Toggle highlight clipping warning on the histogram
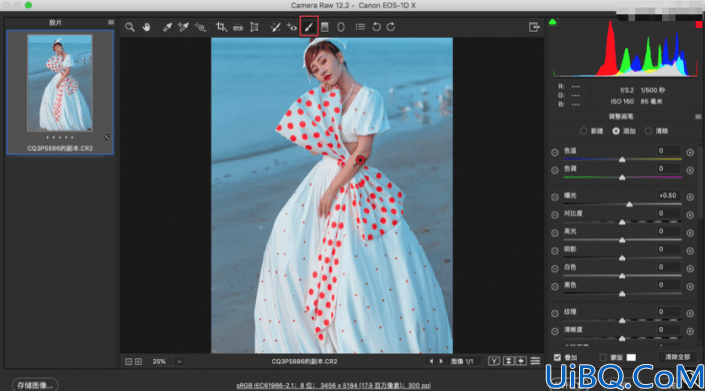 (x=699, y=24)
